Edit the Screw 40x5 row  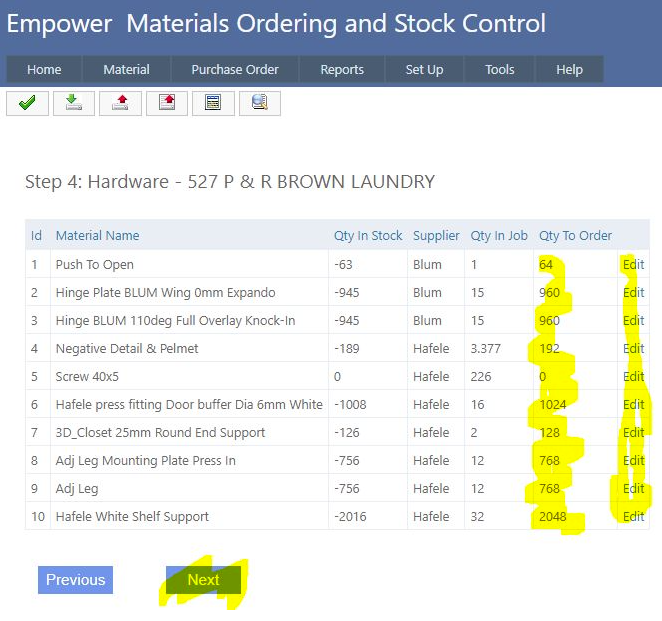pyautogui.click(x=633, y=377)
